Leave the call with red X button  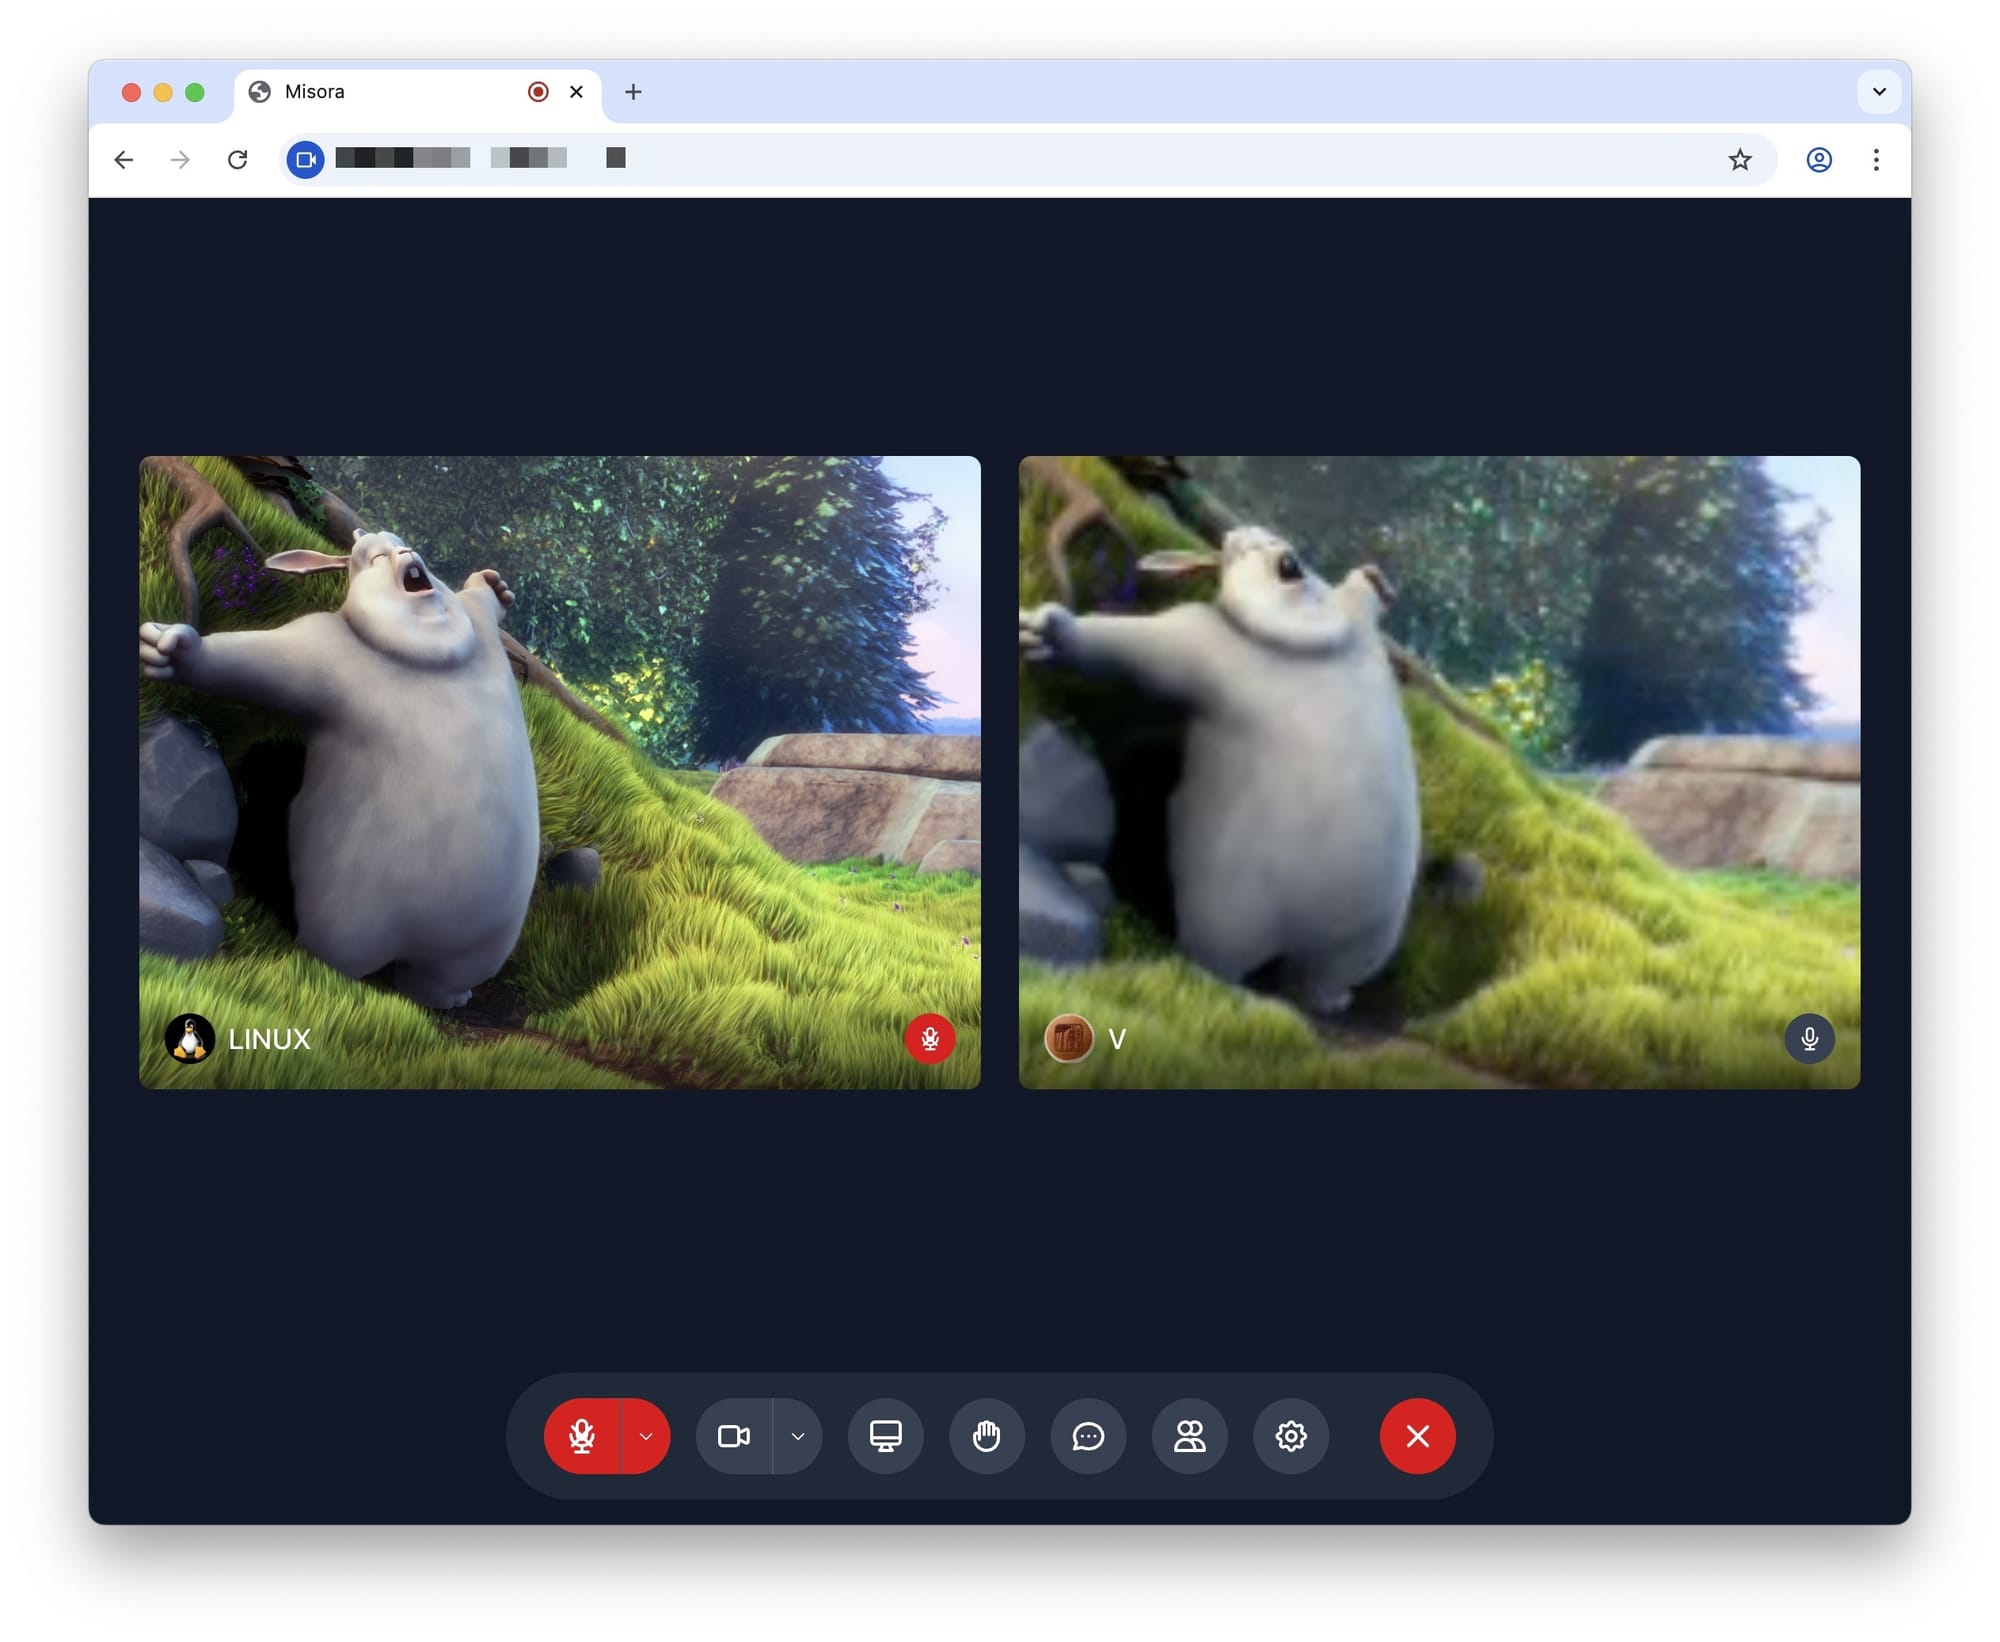[x=1417, y=1436]
